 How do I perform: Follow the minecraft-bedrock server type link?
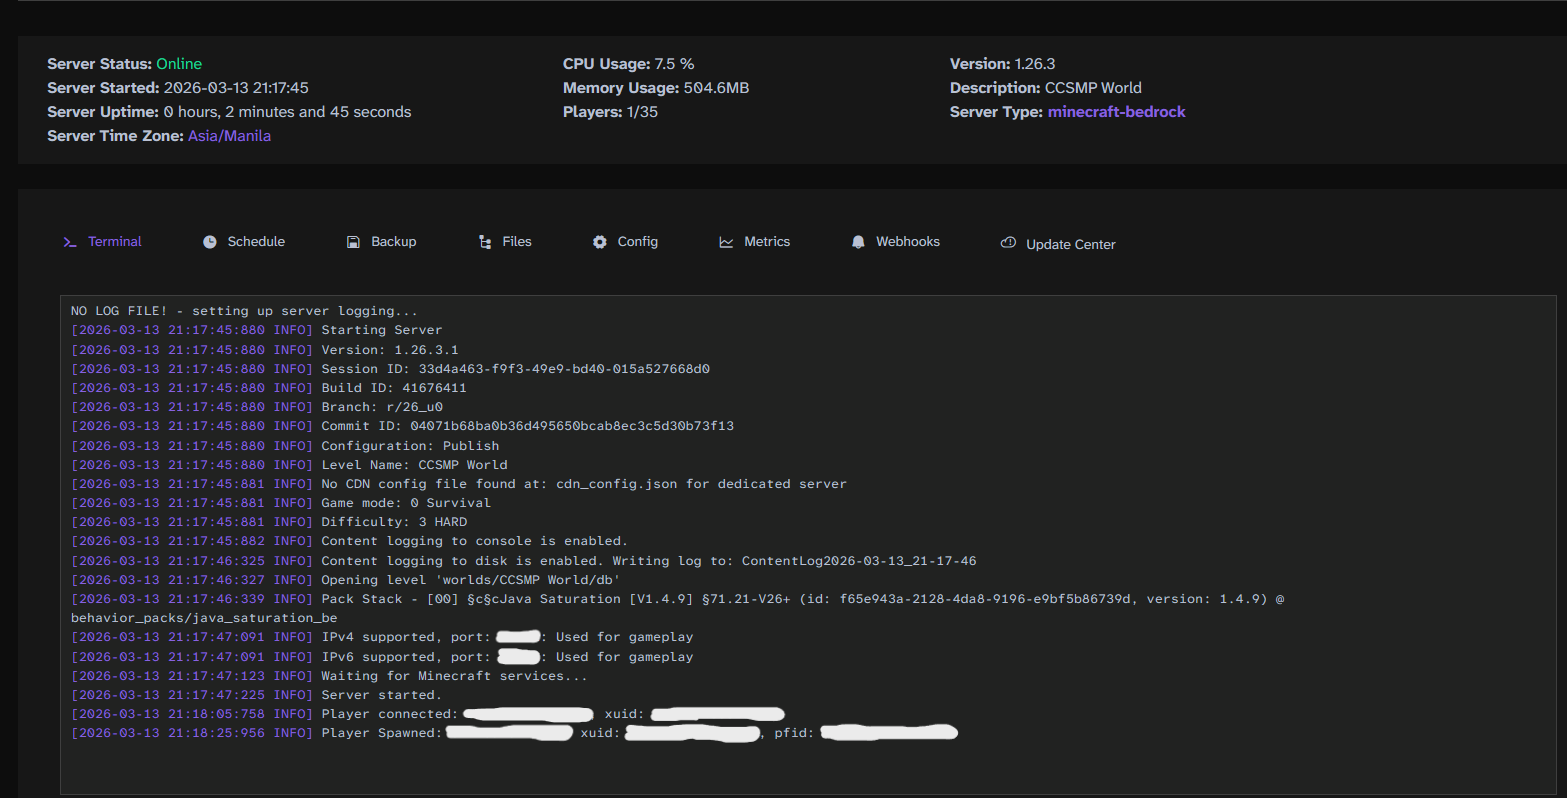(x=1116, y=112)
